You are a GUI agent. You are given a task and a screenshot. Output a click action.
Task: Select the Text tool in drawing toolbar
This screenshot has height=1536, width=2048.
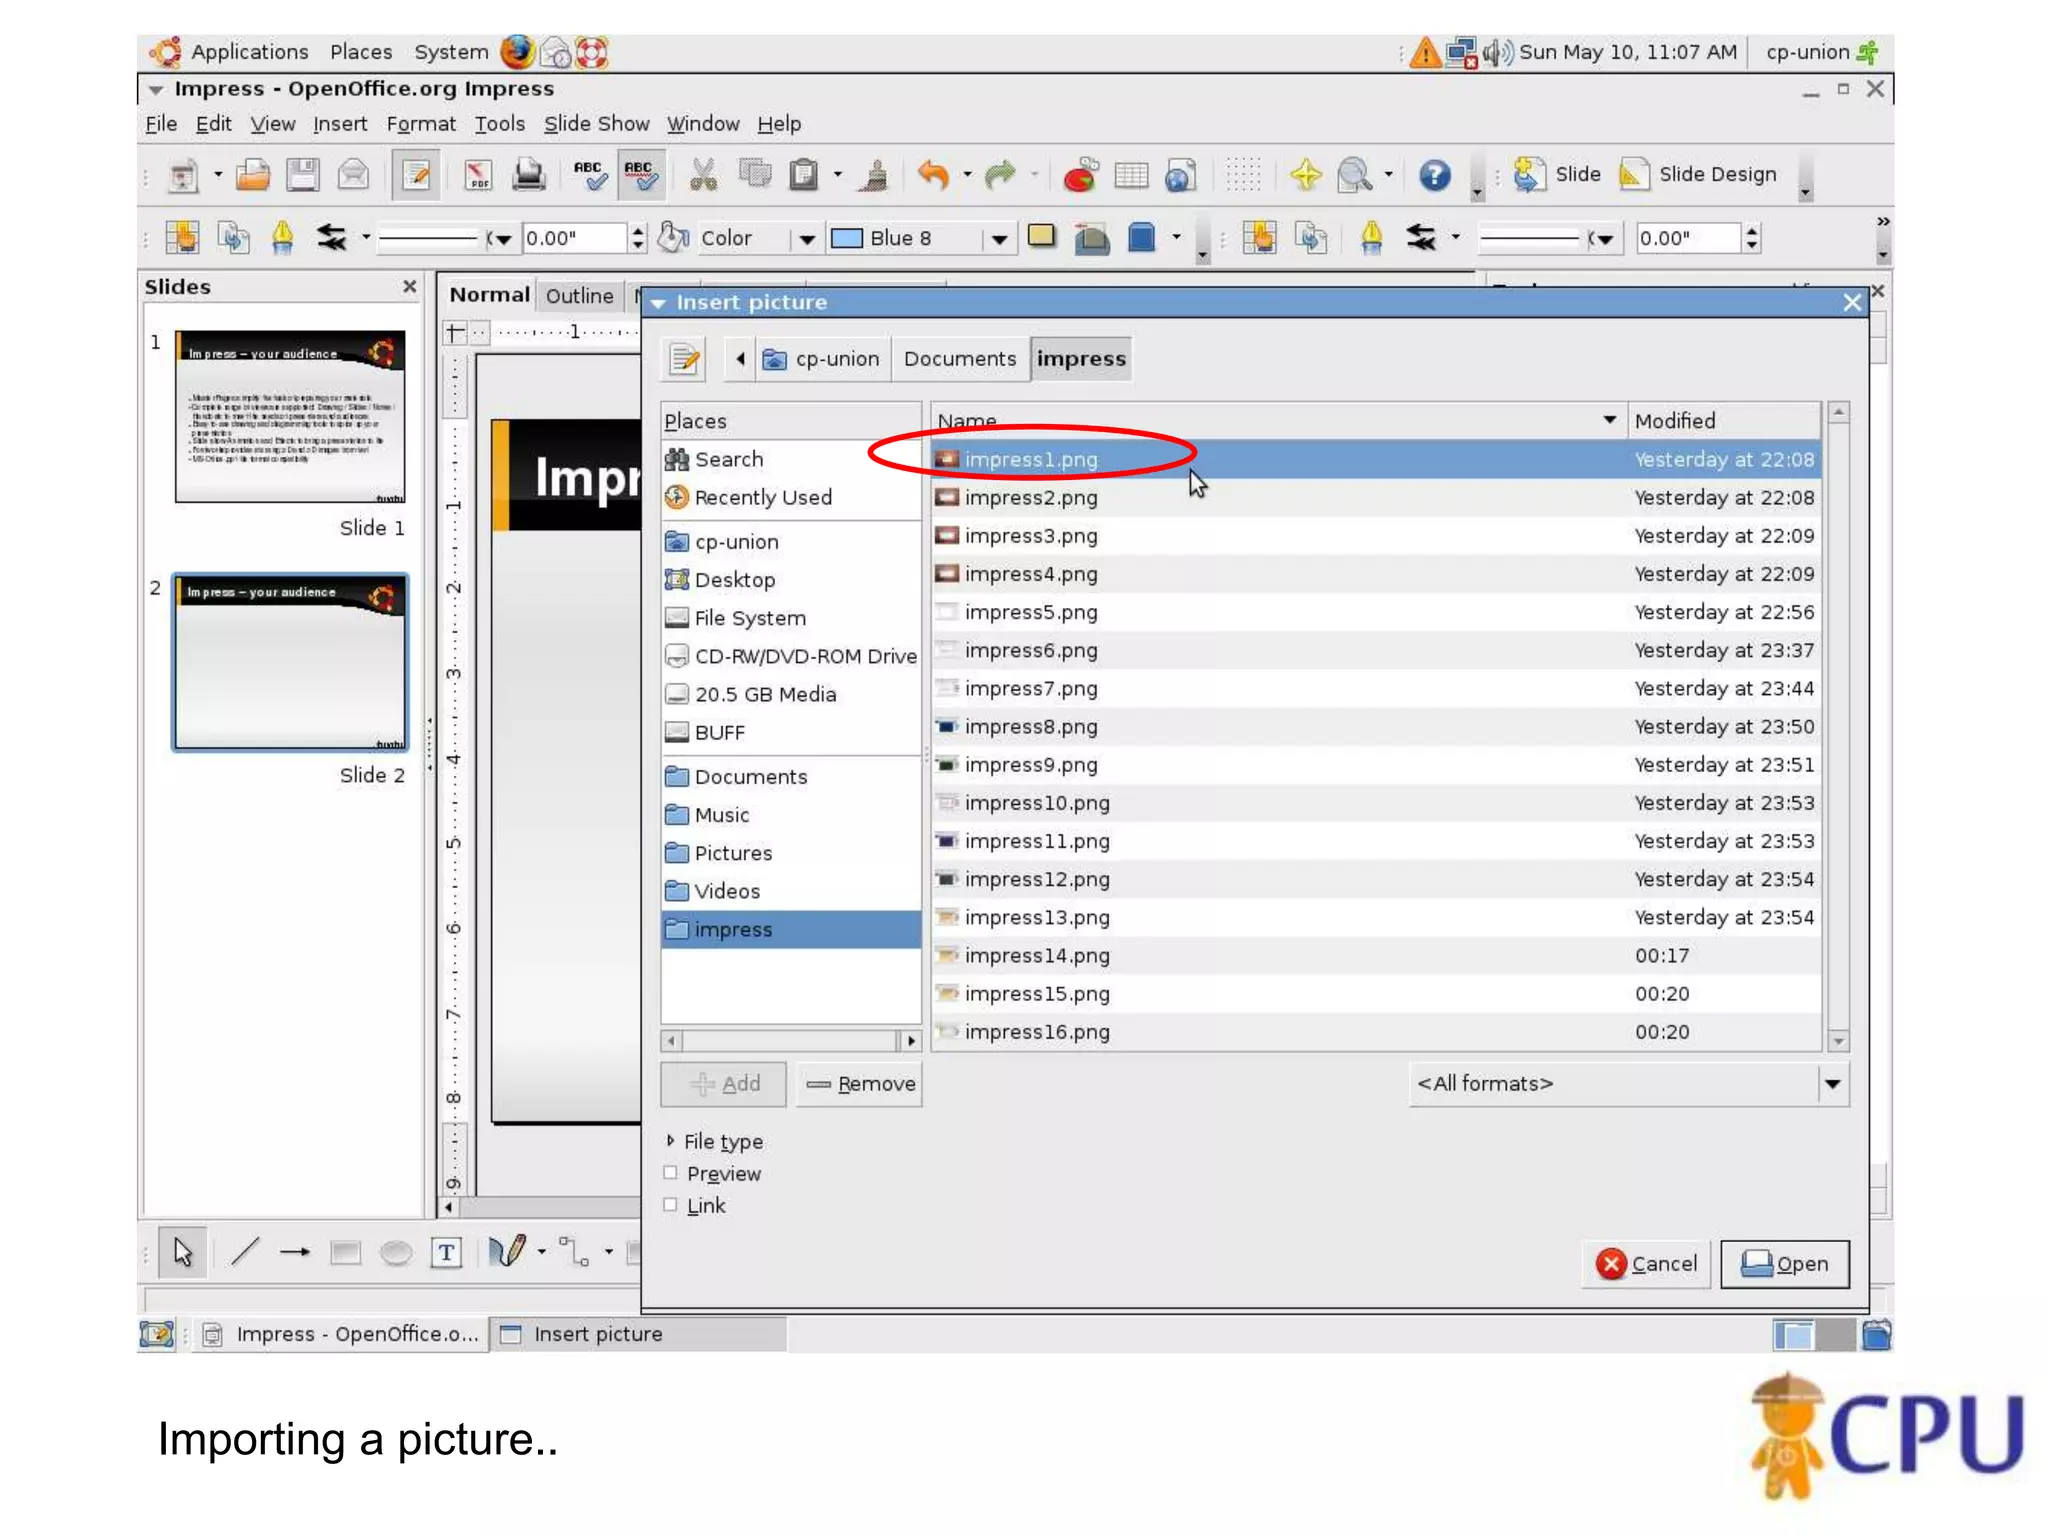pyautogui.click(x=446, y=1252)
